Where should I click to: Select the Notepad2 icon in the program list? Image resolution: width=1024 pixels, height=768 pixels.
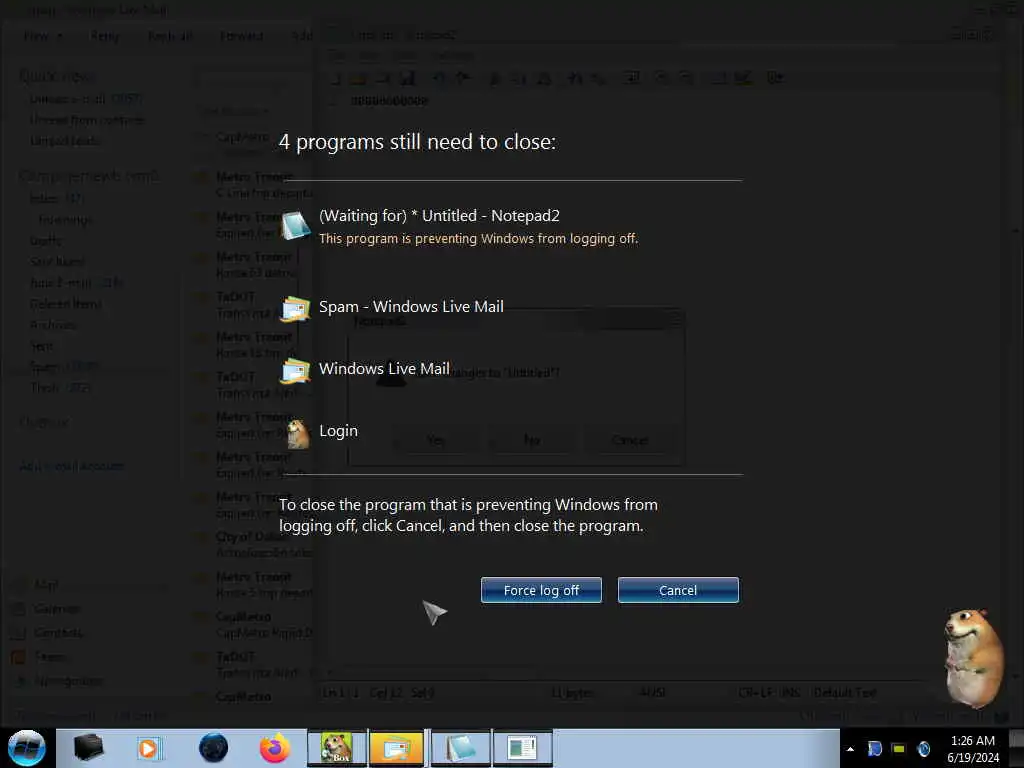click(x=296, y=225)
